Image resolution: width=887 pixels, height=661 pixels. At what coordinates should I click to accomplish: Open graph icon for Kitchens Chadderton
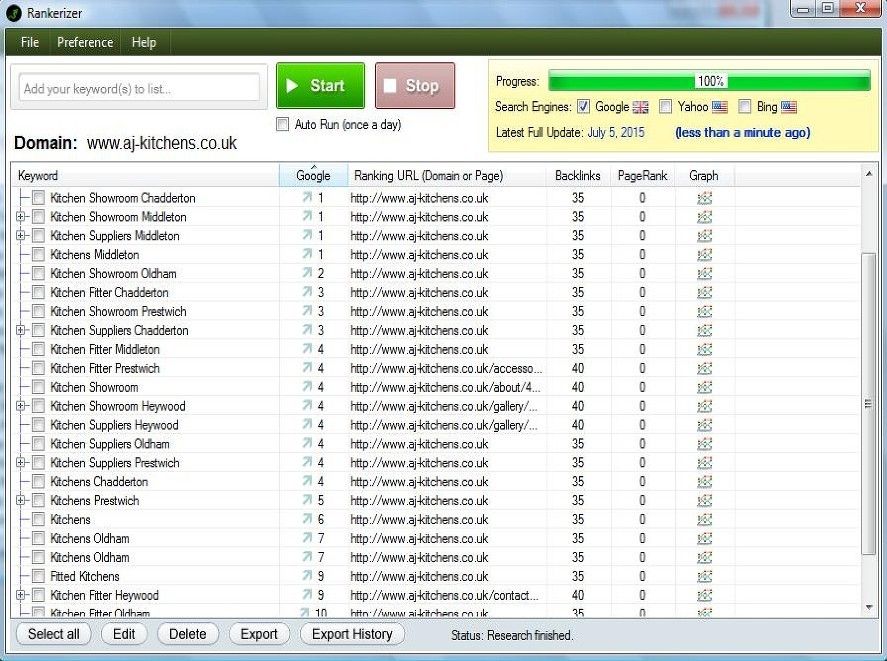[704, 482]
